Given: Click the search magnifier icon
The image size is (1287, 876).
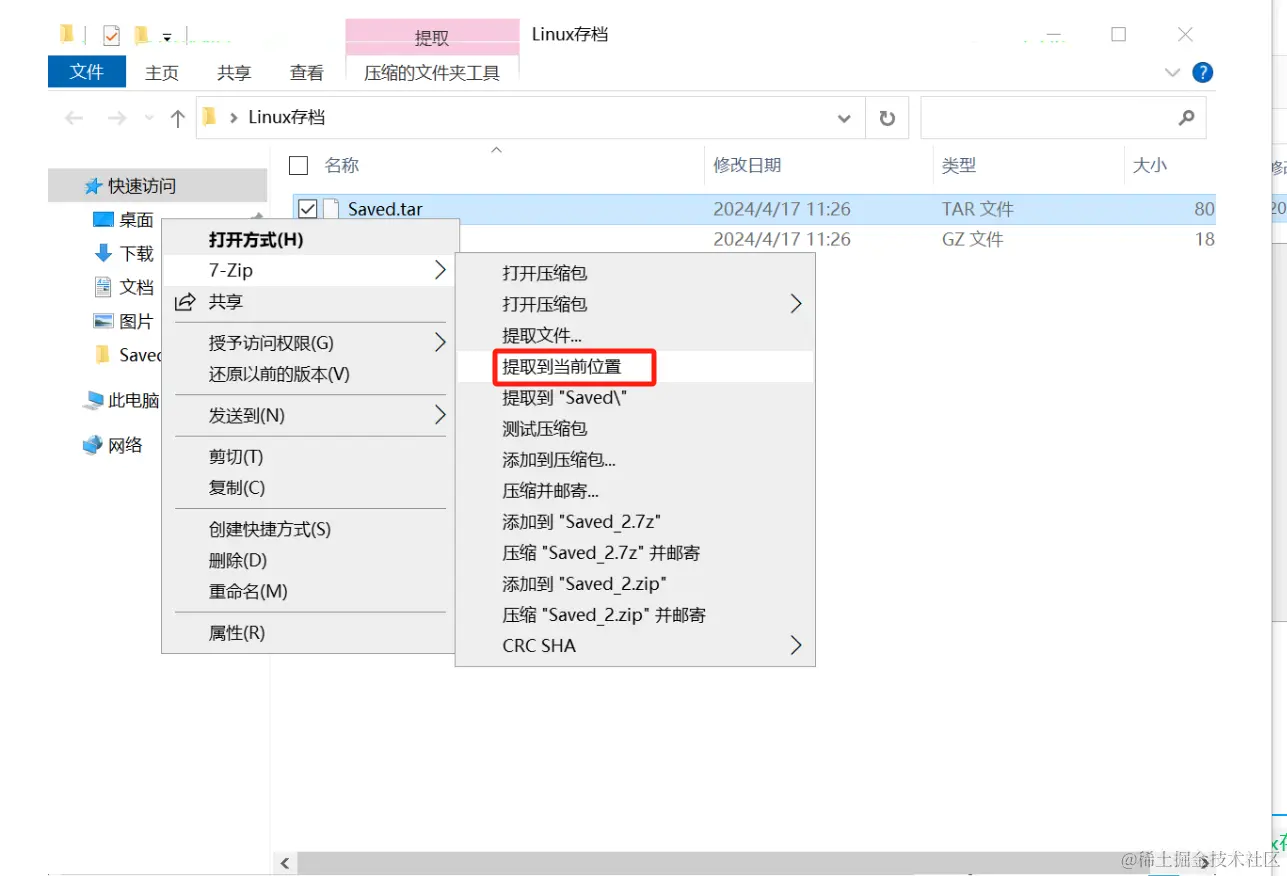Looking at the screenshot, I should pos(1186,118).
